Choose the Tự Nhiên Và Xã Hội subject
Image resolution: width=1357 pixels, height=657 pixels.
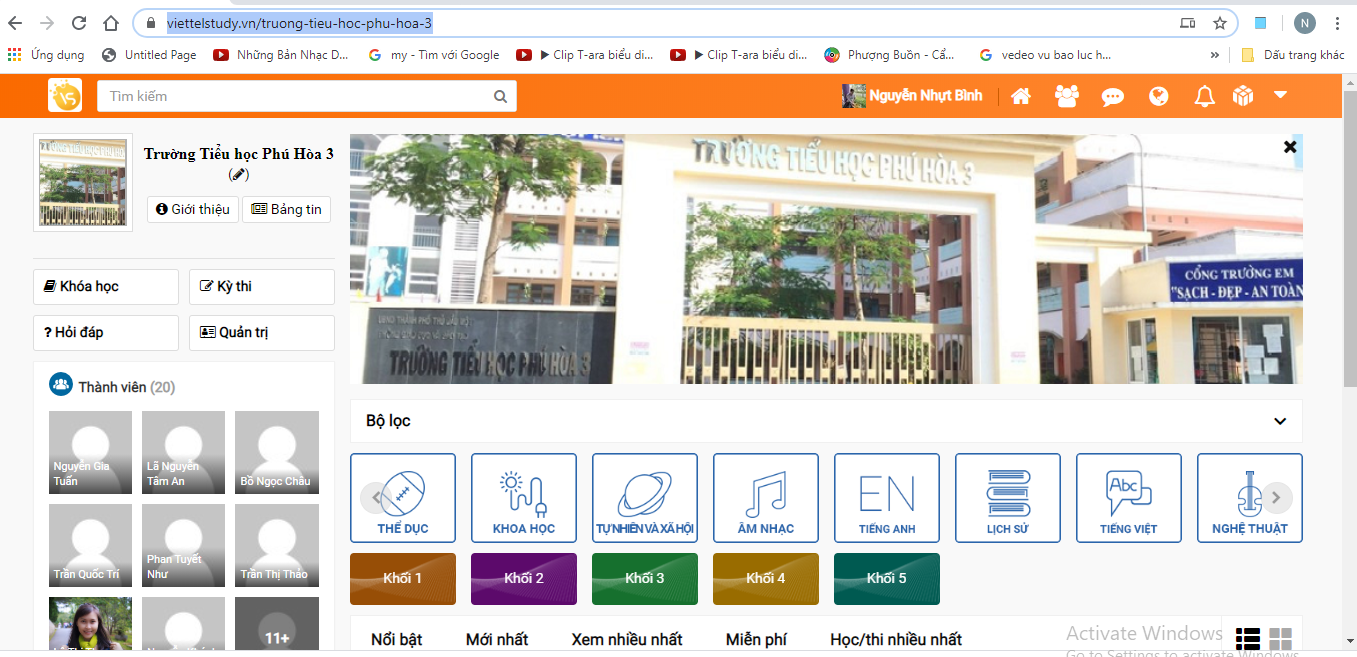coord(645,498)
